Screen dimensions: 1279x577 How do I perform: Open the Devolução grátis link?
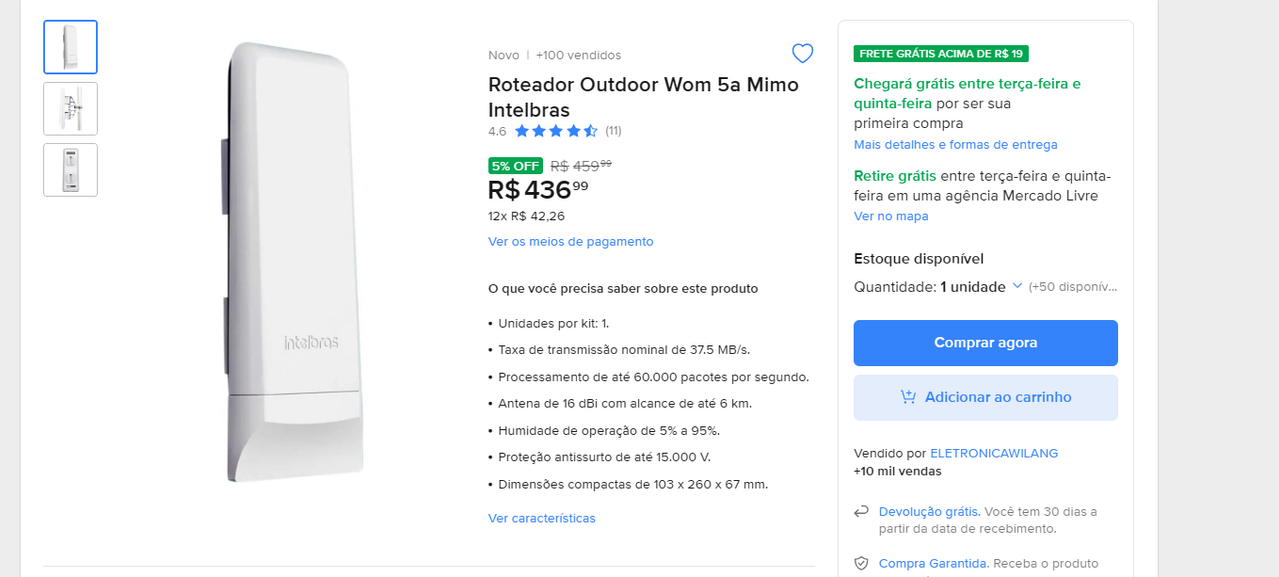(x=929, y=511)
